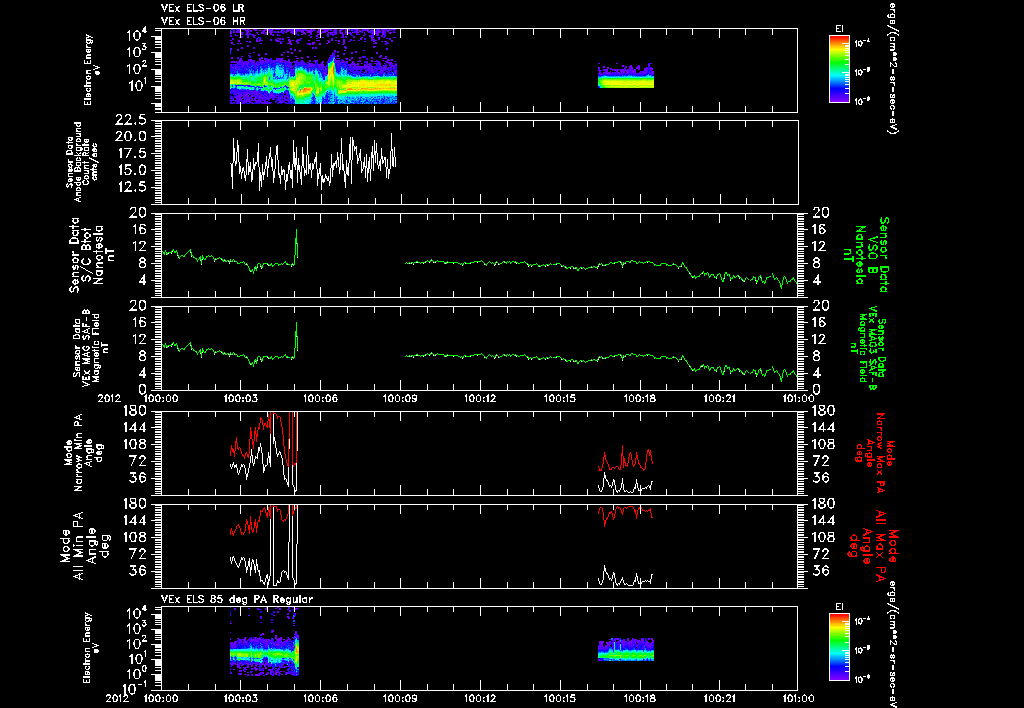
Task: Click the 12.5 tick on the count rate axis
Action: (130, 187)
